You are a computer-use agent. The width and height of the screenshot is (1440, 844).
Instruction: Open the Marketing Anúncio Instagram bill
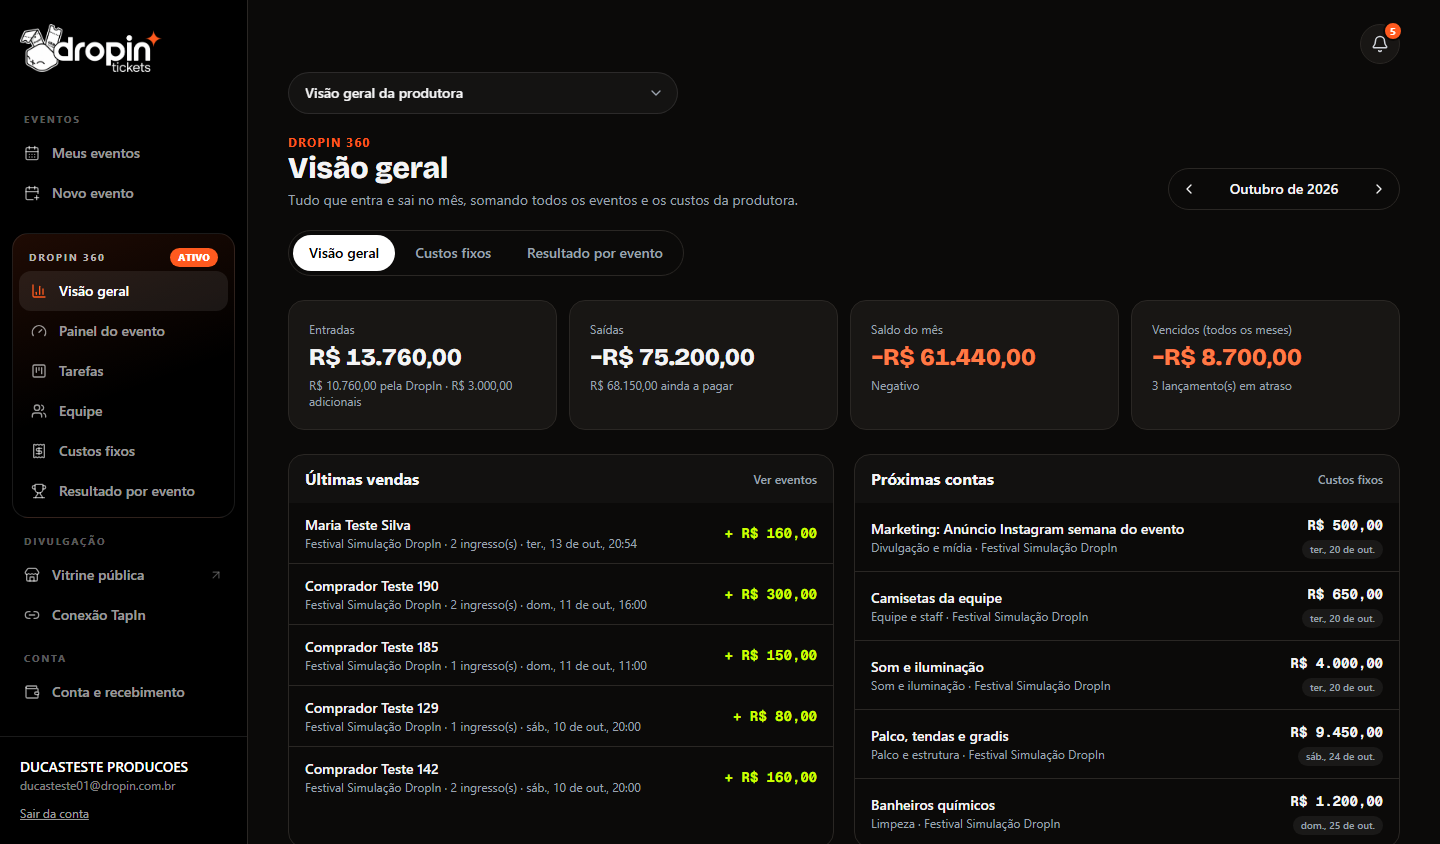(x=1127, y=537)
